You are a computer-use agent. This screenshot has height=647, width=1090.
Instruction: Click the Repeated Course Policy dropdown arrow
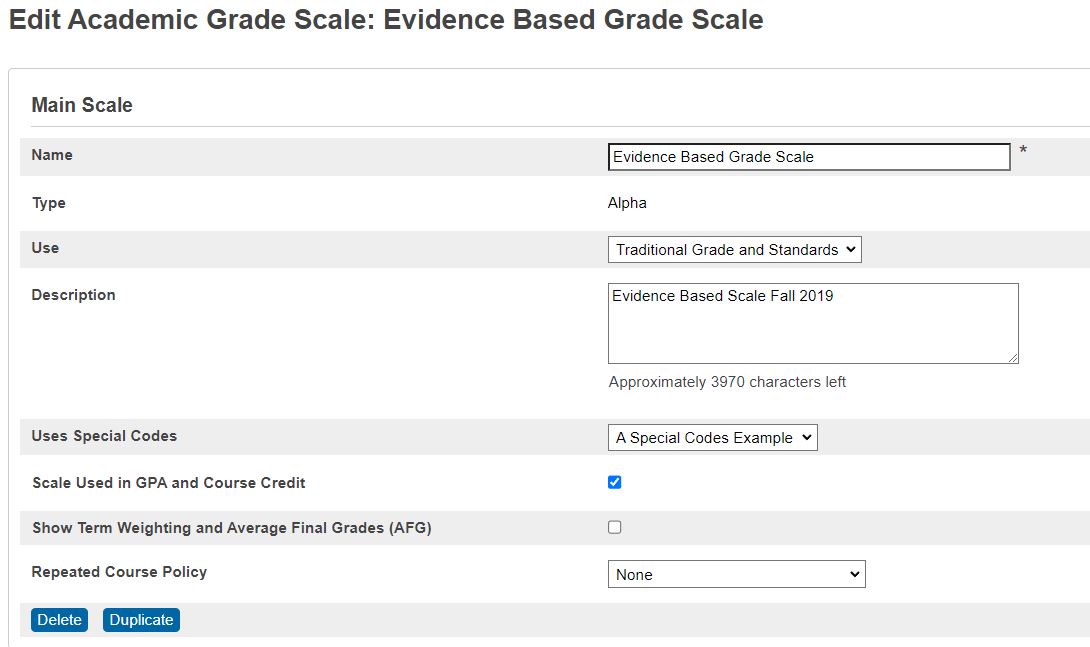pos(856,574)
